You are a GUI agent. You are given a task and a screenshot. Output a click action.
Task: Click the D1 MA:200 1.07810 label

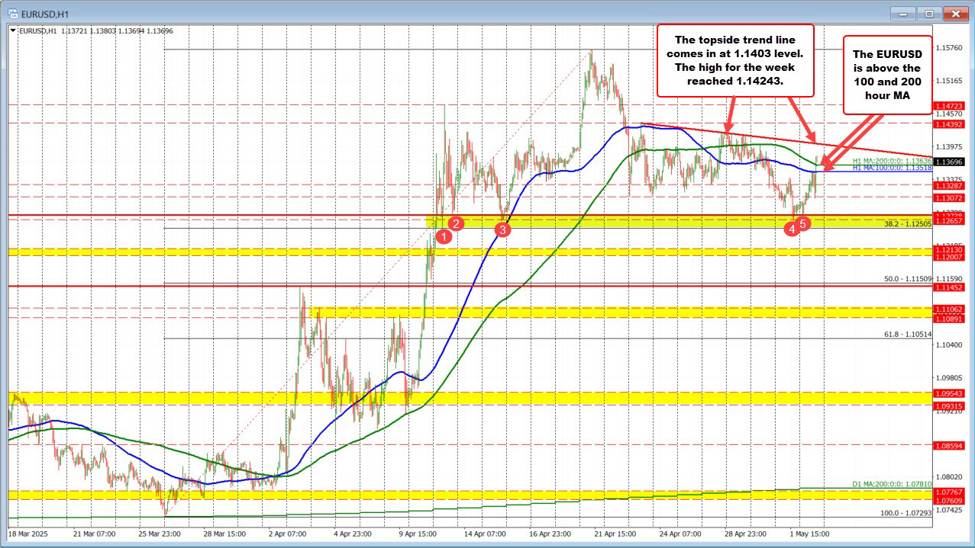893,485
